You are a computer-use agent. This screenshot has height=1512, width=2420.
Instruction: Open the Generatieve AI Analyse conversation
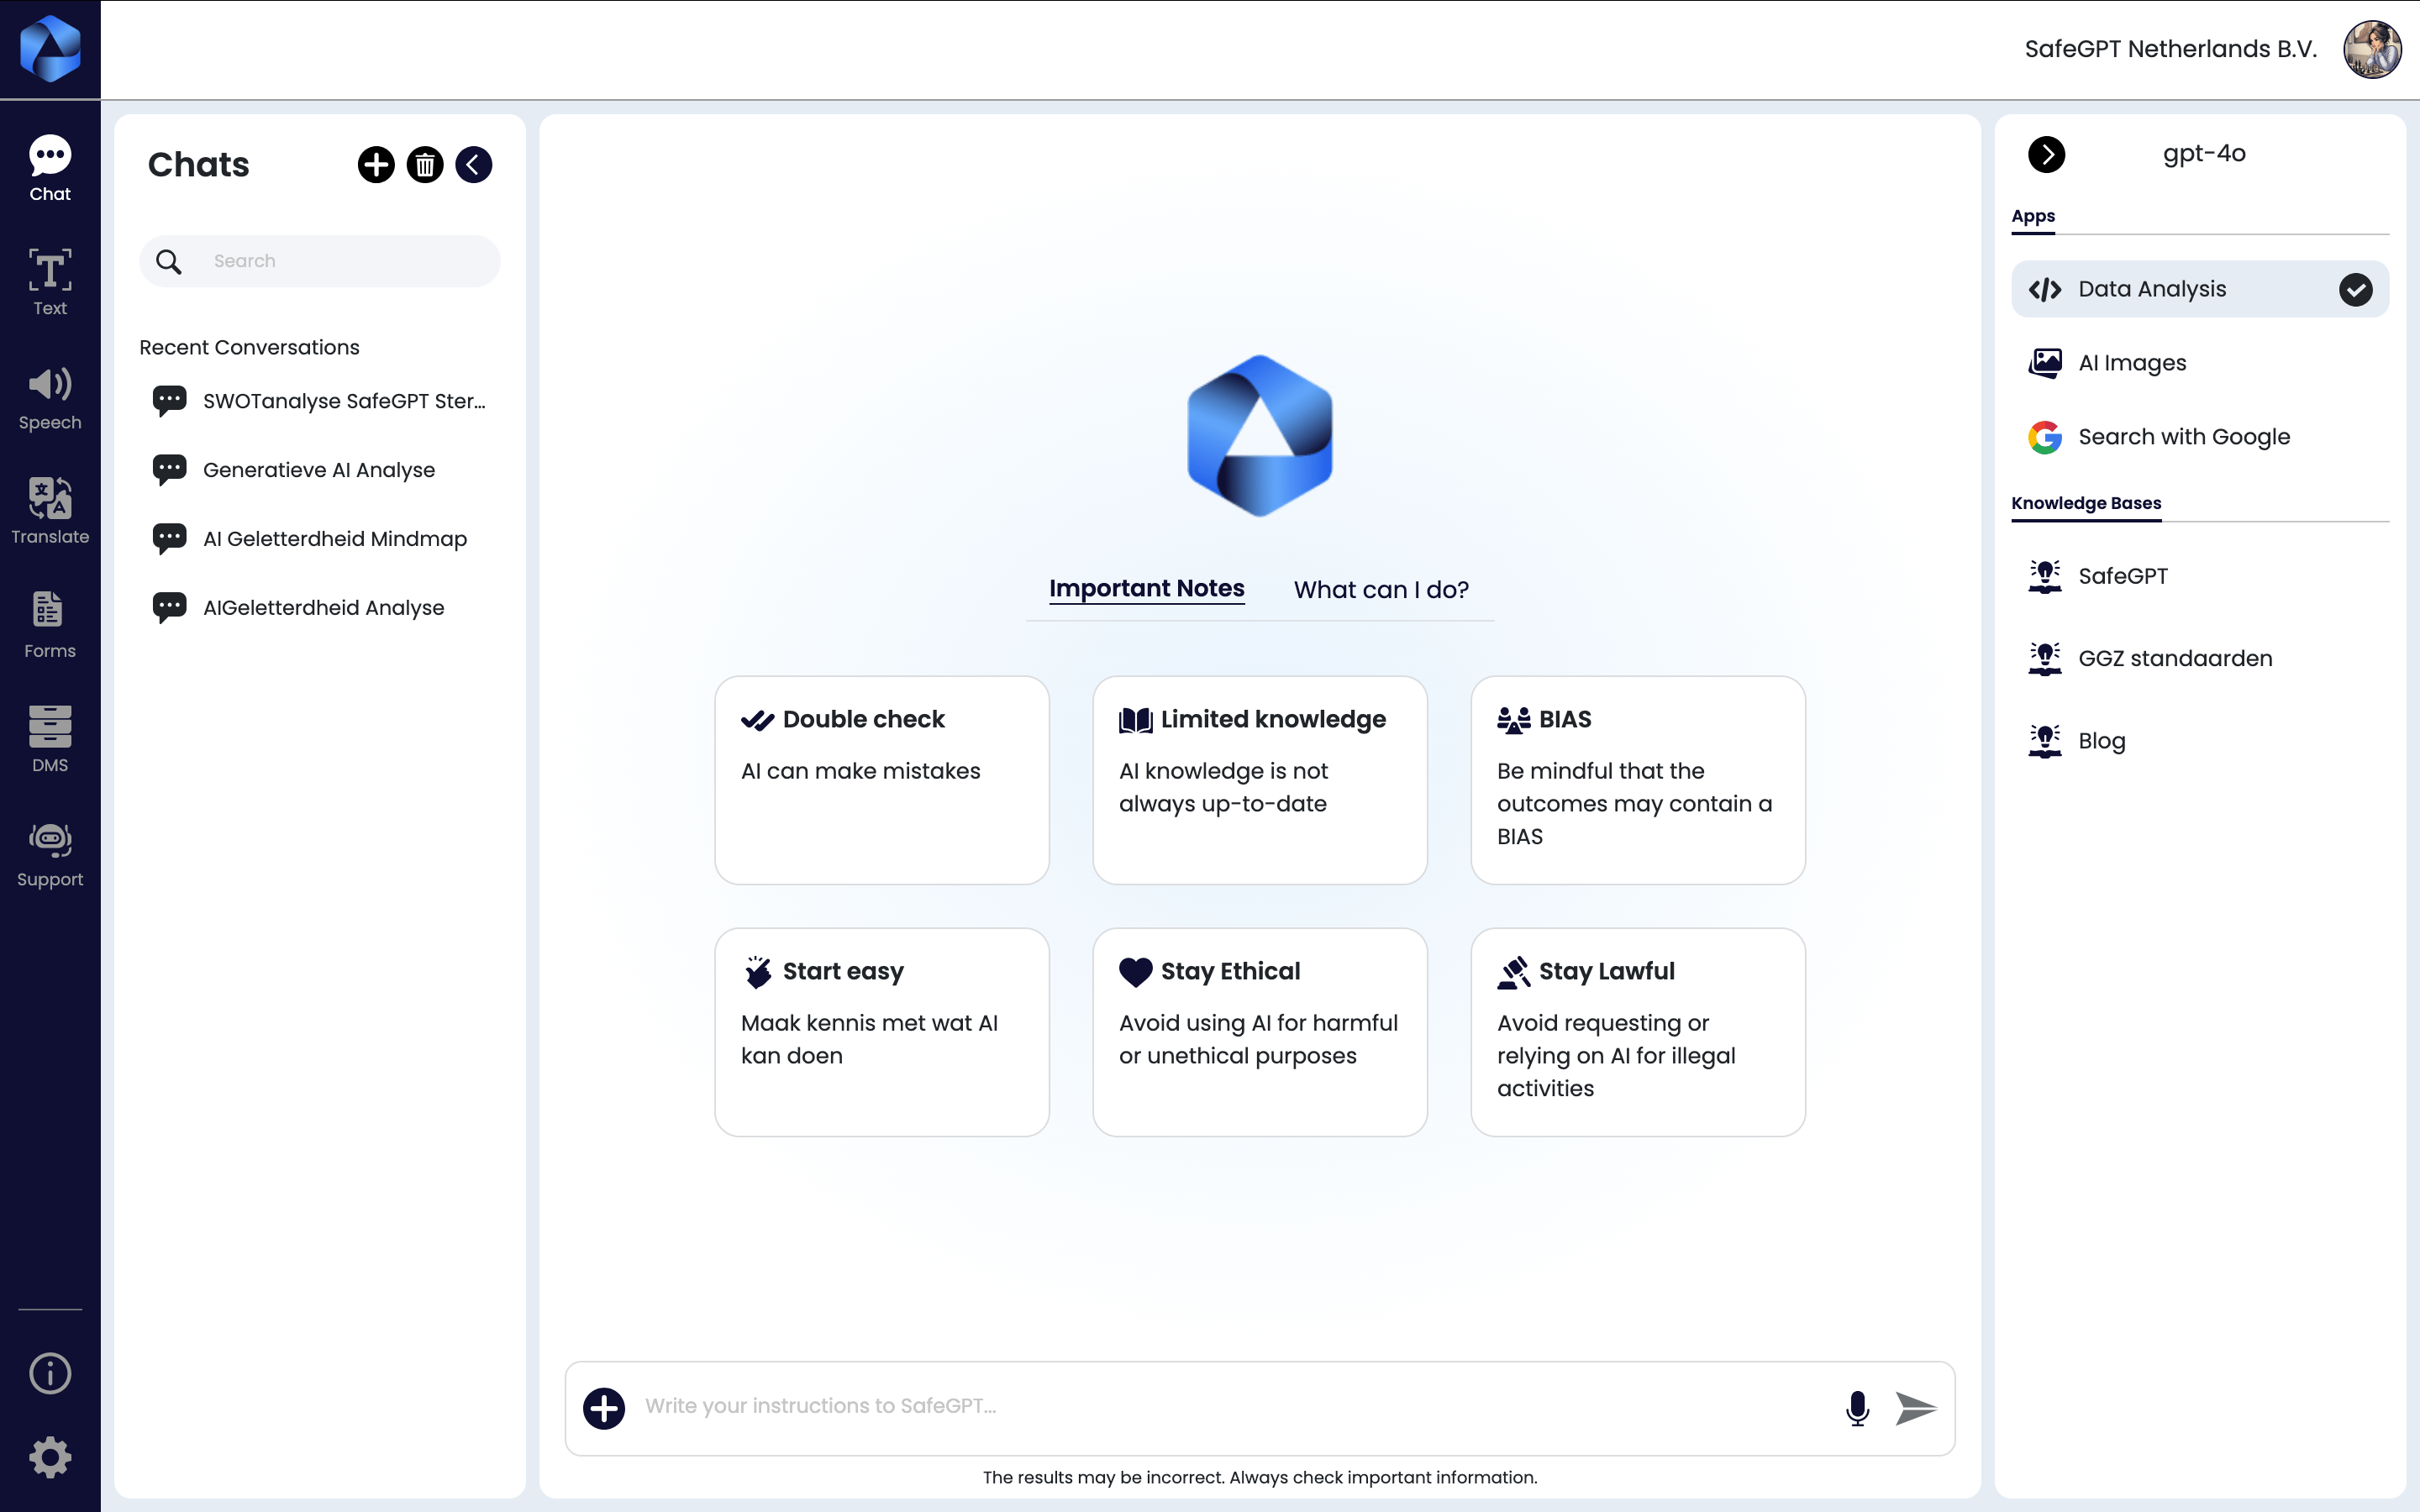318,470
